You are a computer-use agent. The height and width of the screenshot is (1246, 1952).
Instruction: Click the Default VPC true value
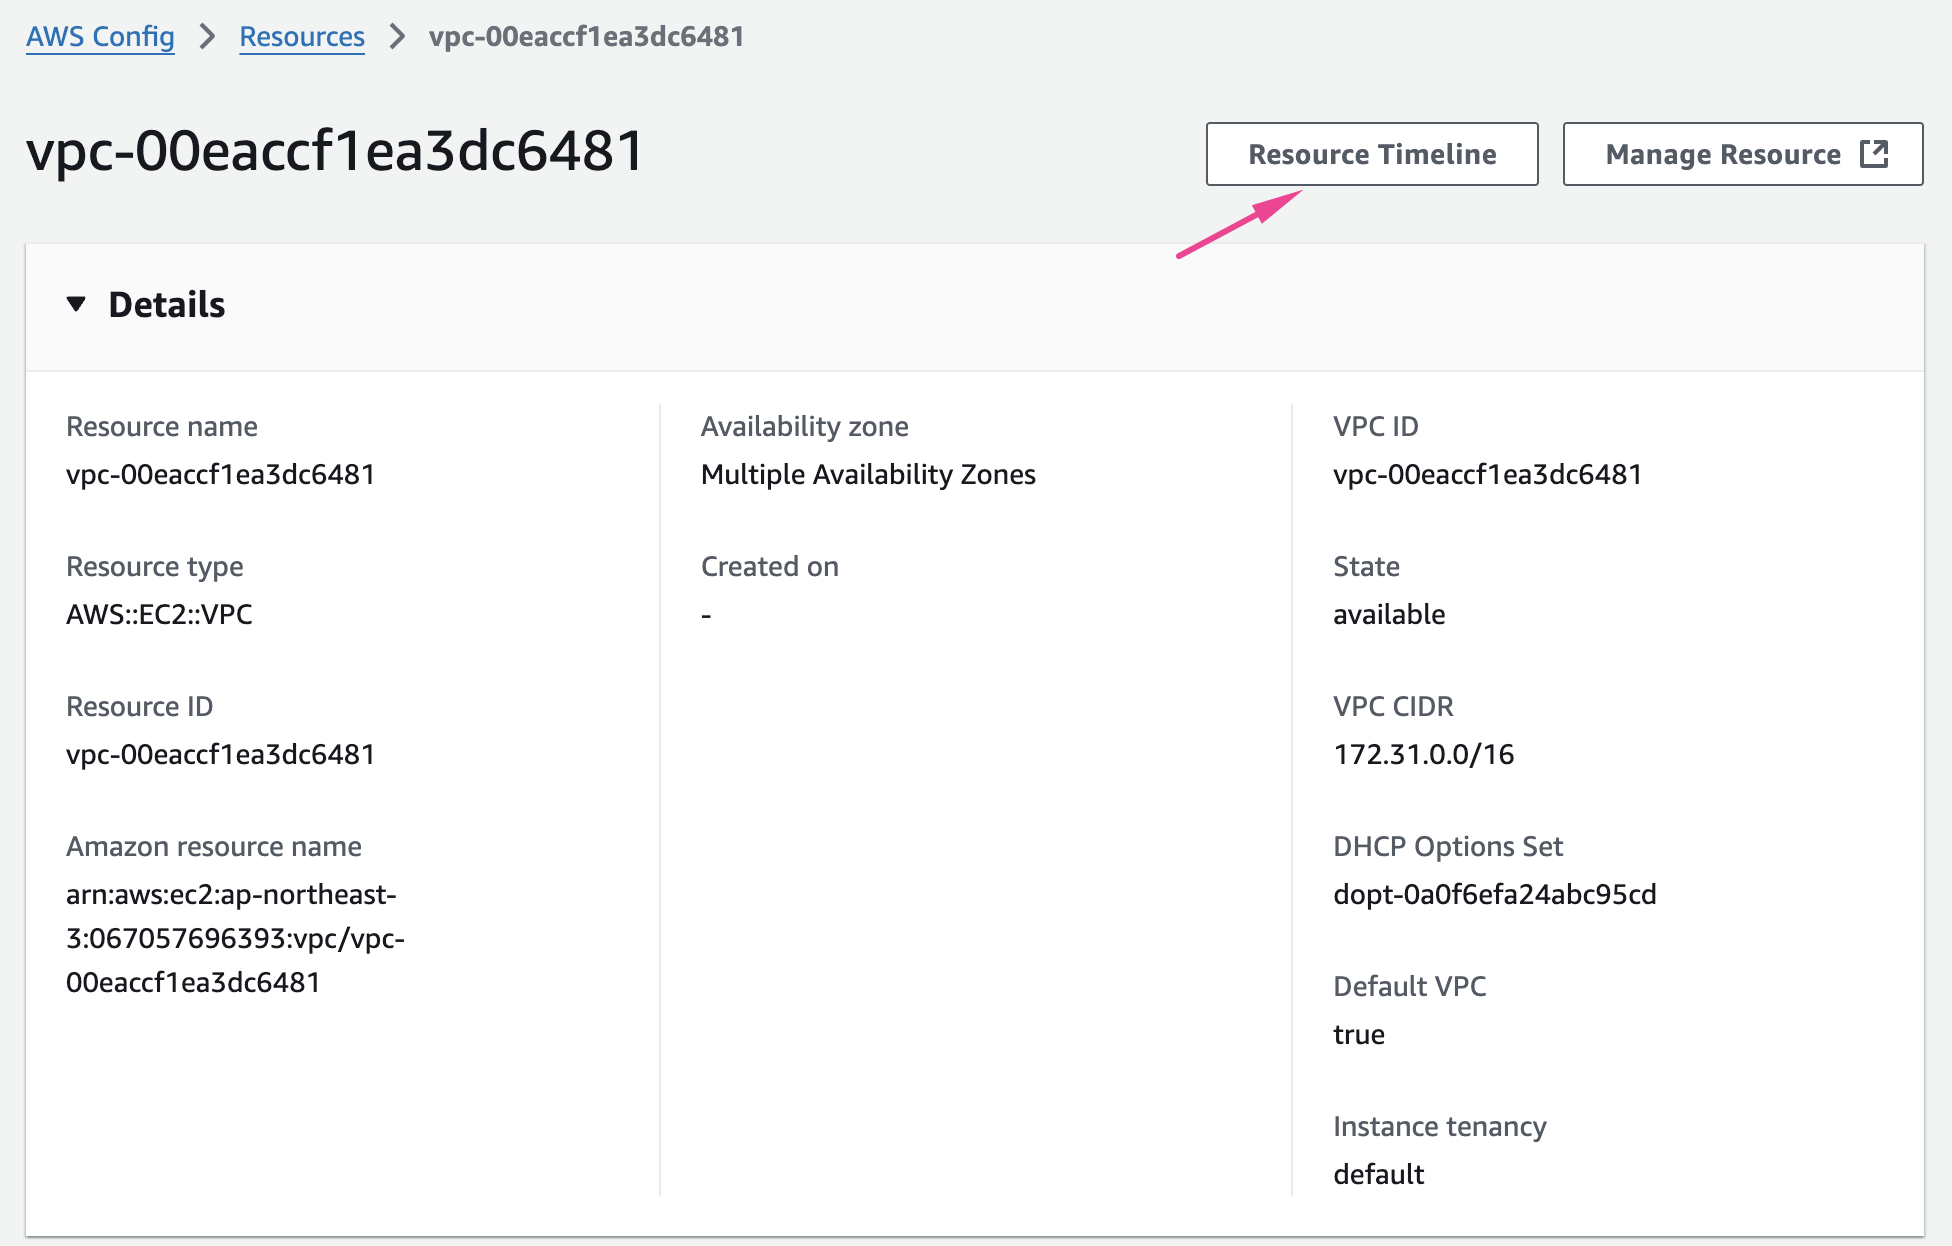pos(1358,1034)
